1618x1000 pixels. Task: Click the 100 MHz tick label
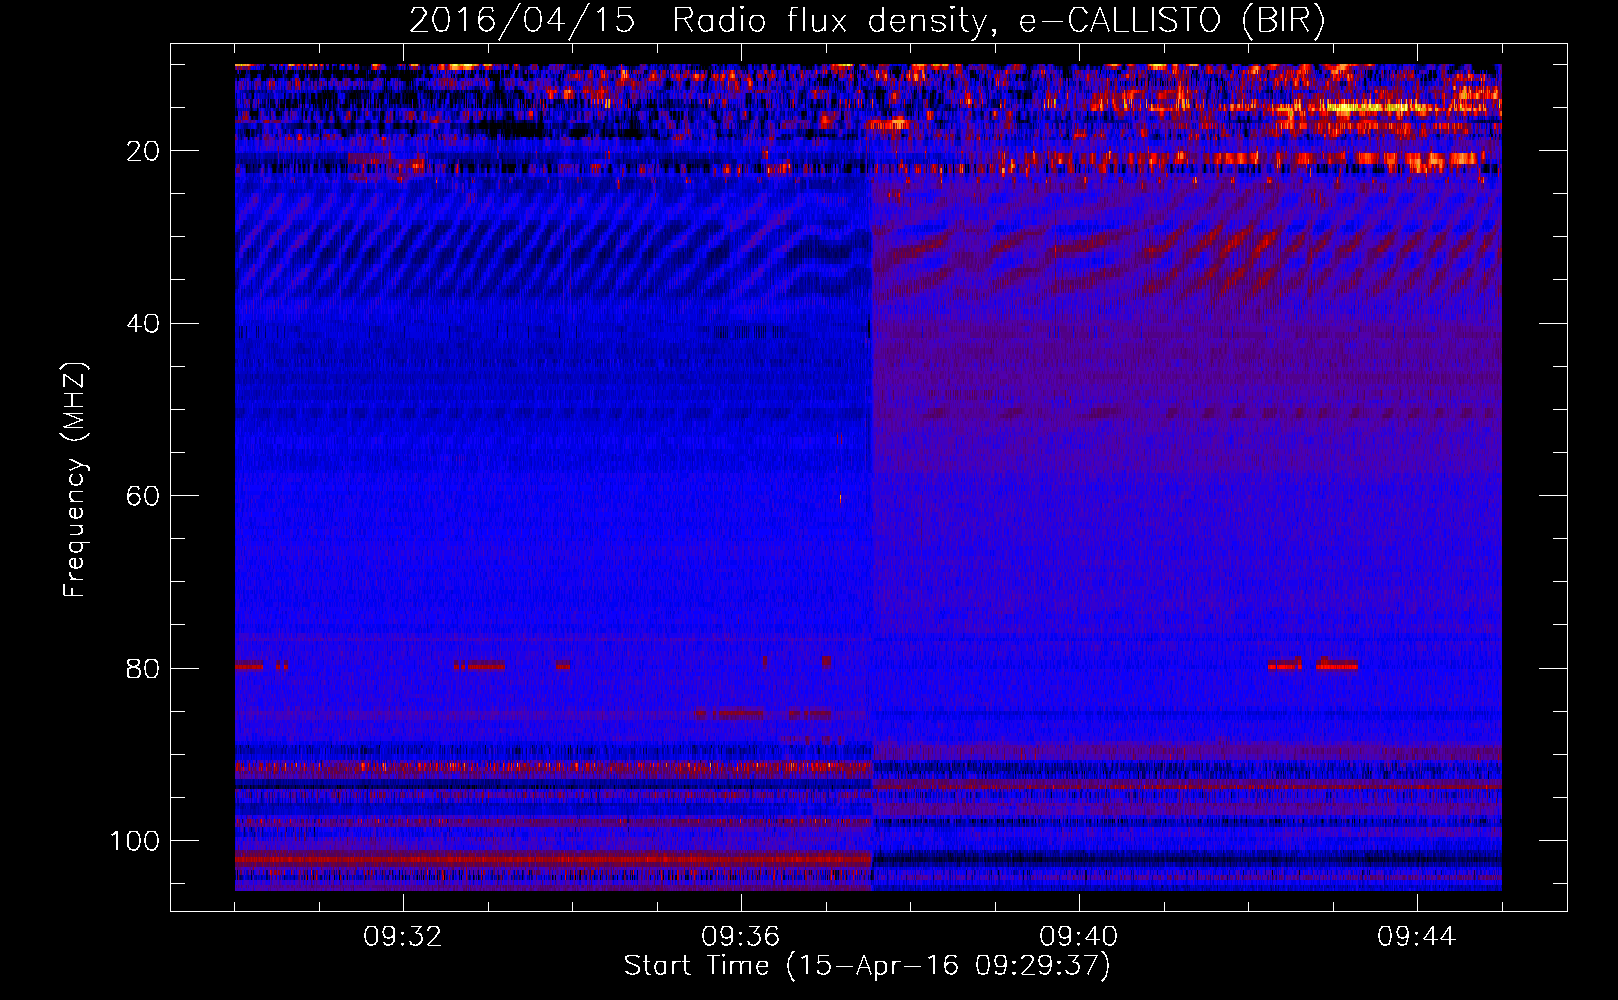(x=135, y=841)
